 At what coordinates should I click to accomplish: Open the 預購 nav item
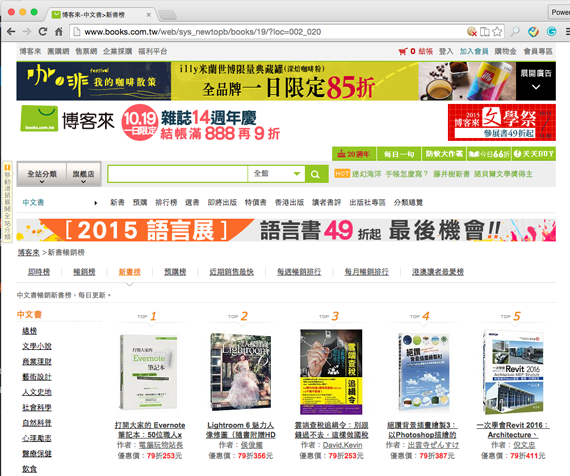point(140,203)
